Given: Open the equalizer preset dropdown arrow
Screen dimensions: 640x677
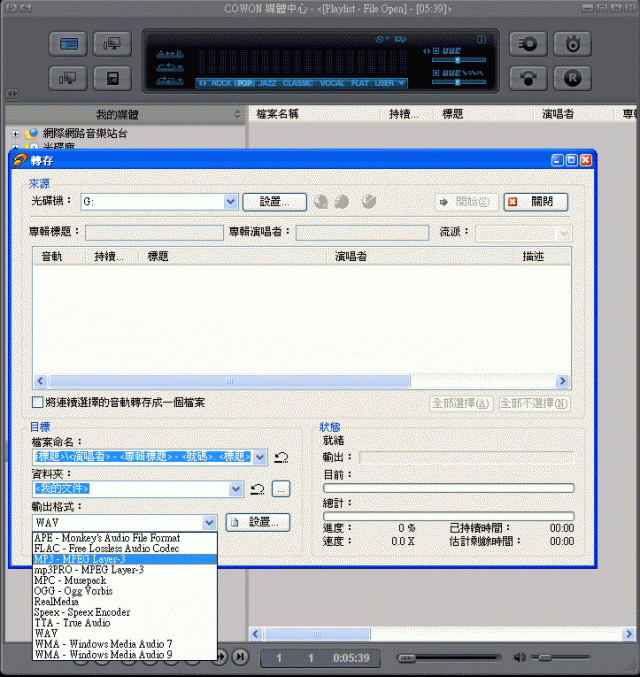Looking at the screenshot, I should [x=401, y=83].
